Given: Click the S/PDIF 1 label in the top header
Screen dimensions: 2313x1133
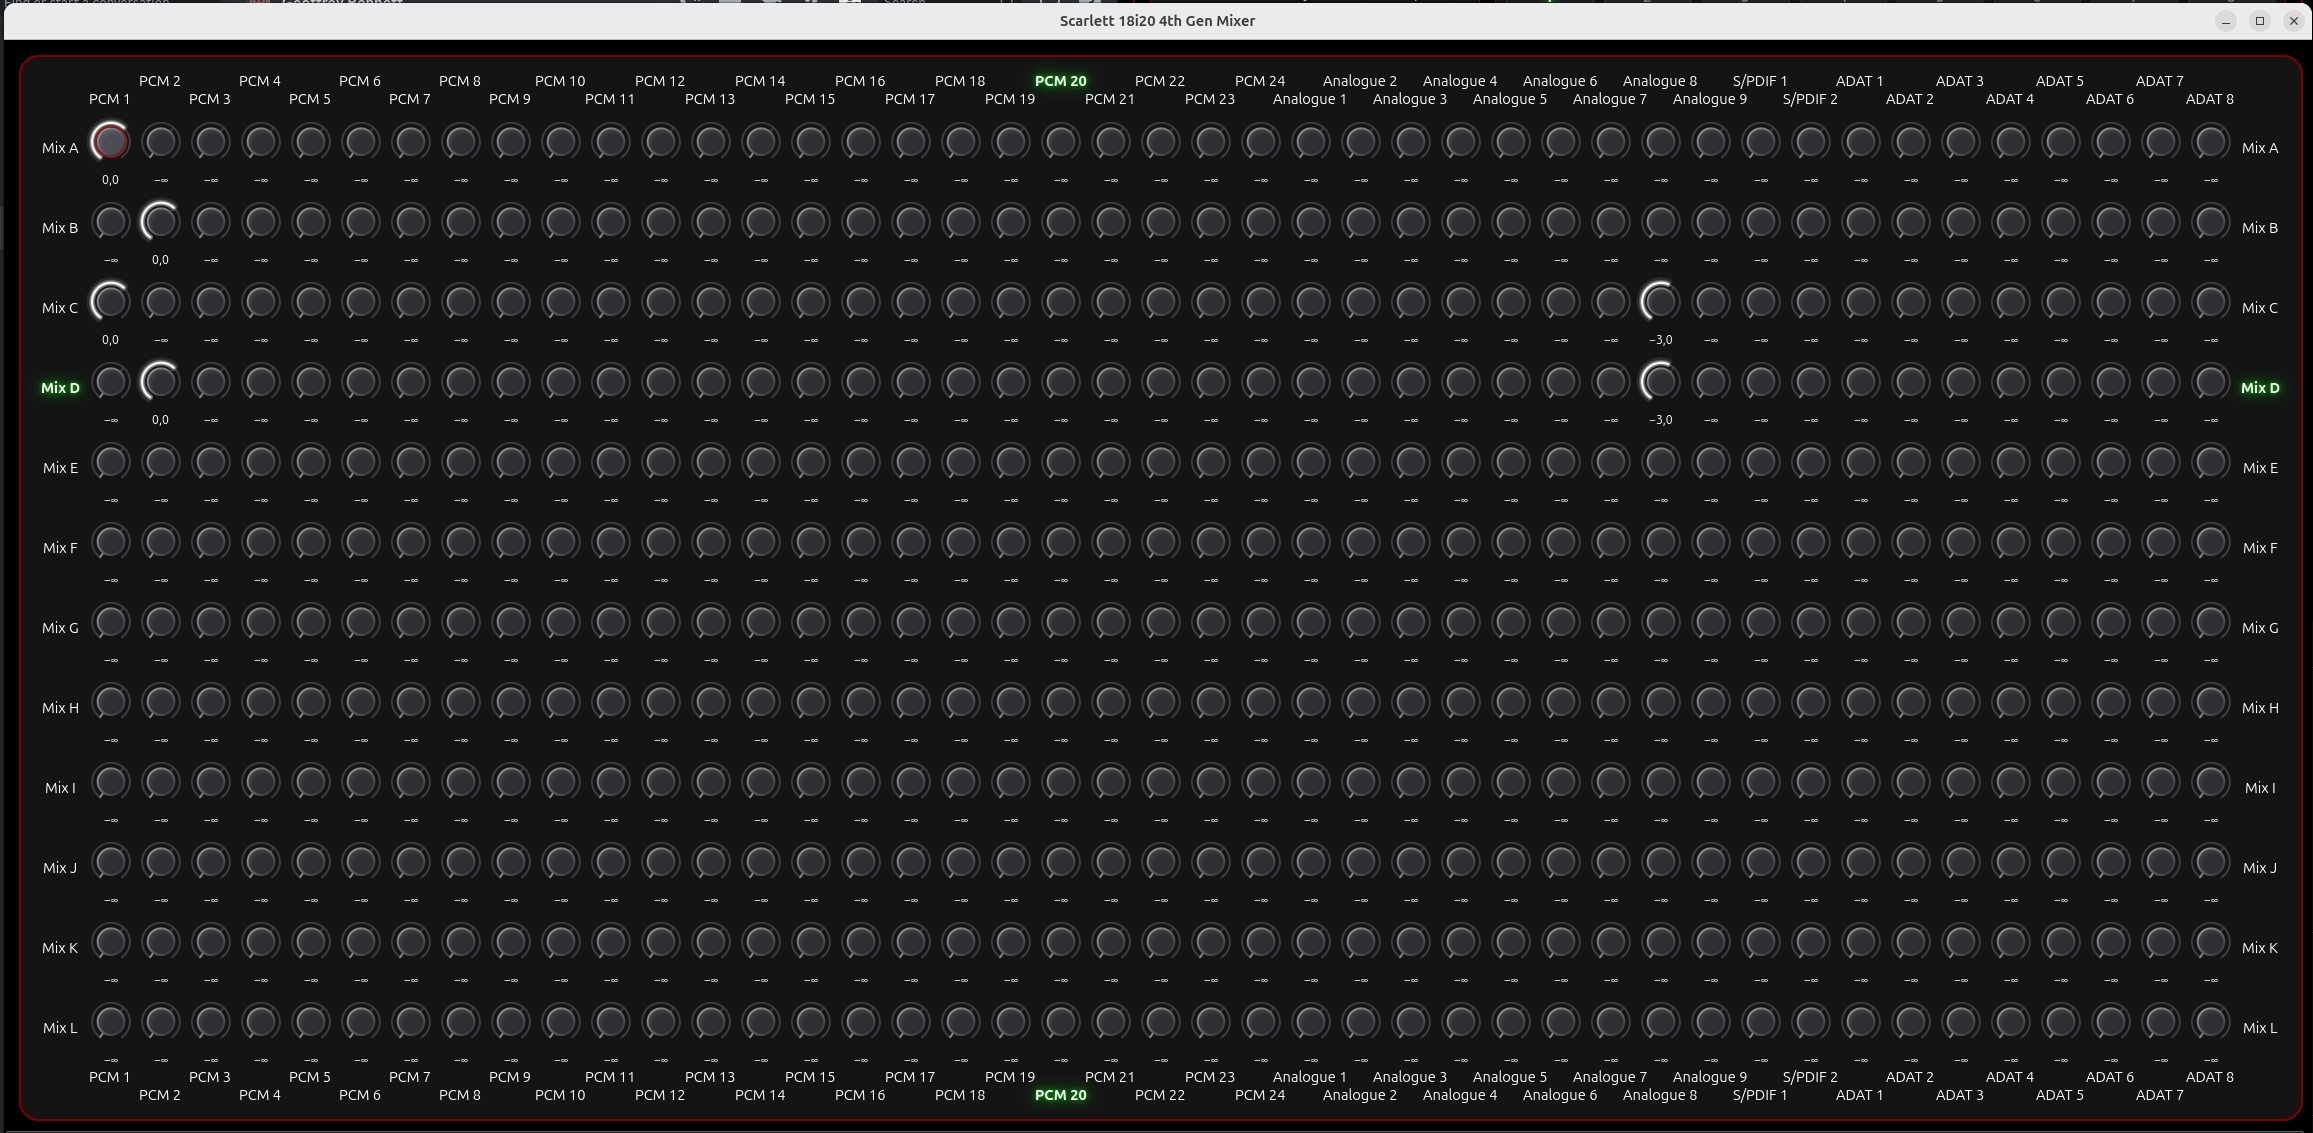Looking at the screenshot, I should (1760, 81).
